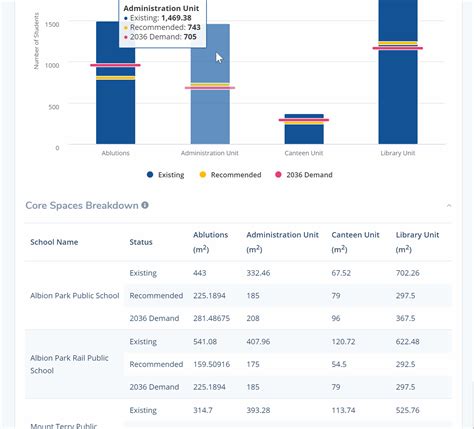The image size is (474, 429).
Task: Click the Ablutions (m²) column header
Action: point(210,242)
